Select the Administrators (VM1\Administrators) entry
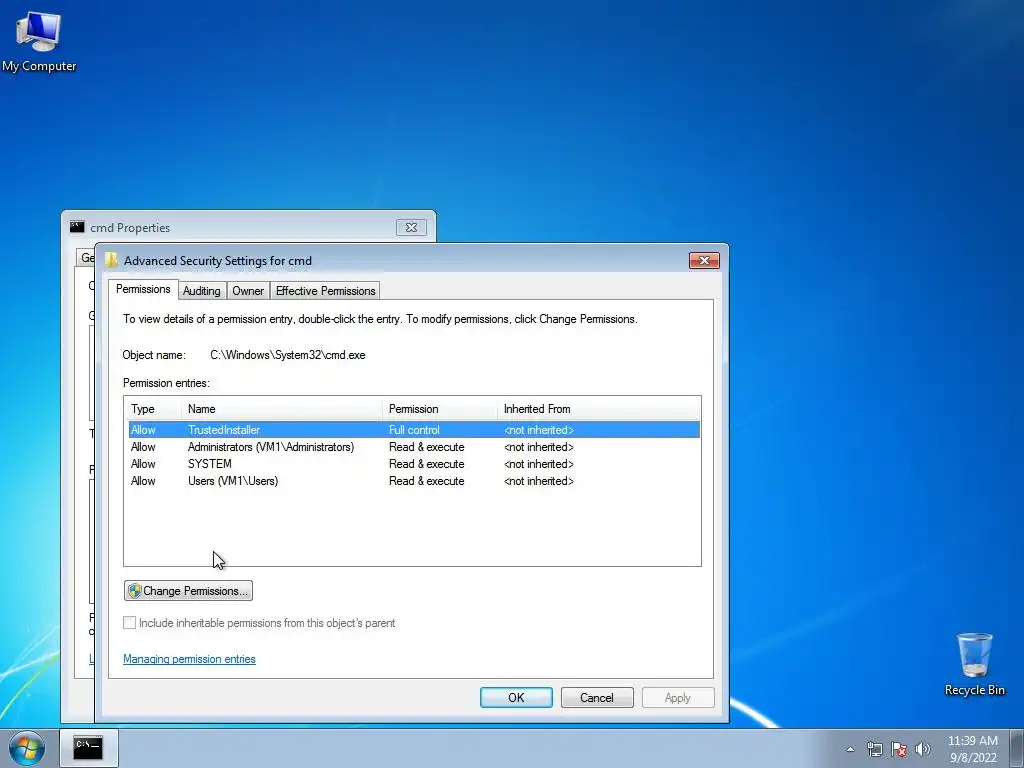The image size is (1024, 768). (x=414, y=447)
